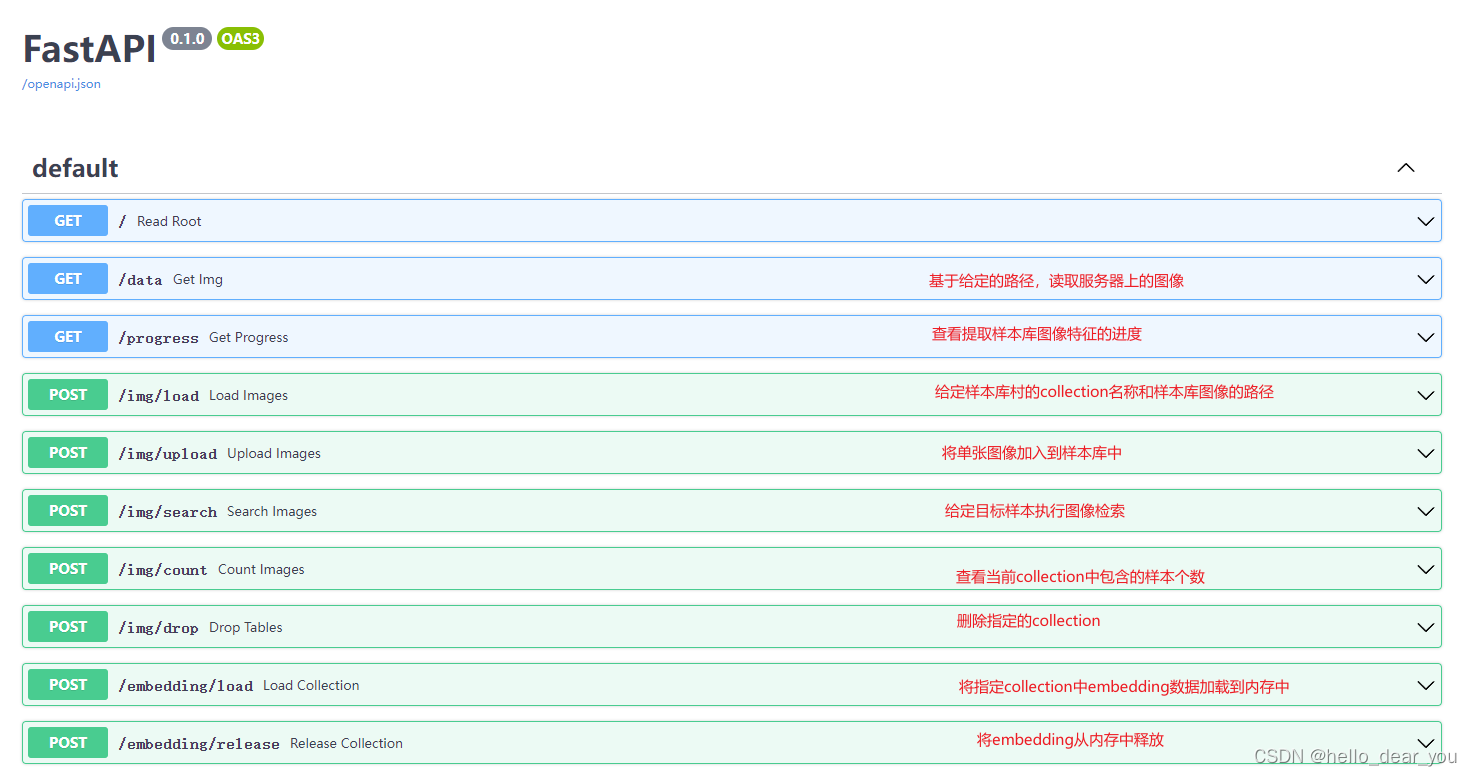Expand the /img/upload endpoint chevron
This screenshot has height=776, width=1472.
[x=1426, y=453]
